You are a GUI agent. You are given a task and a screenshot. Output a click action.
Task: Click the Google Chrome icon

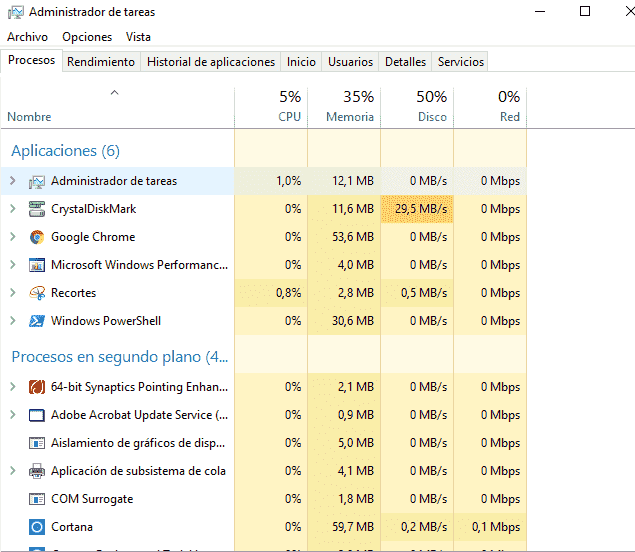pos(37,237)
